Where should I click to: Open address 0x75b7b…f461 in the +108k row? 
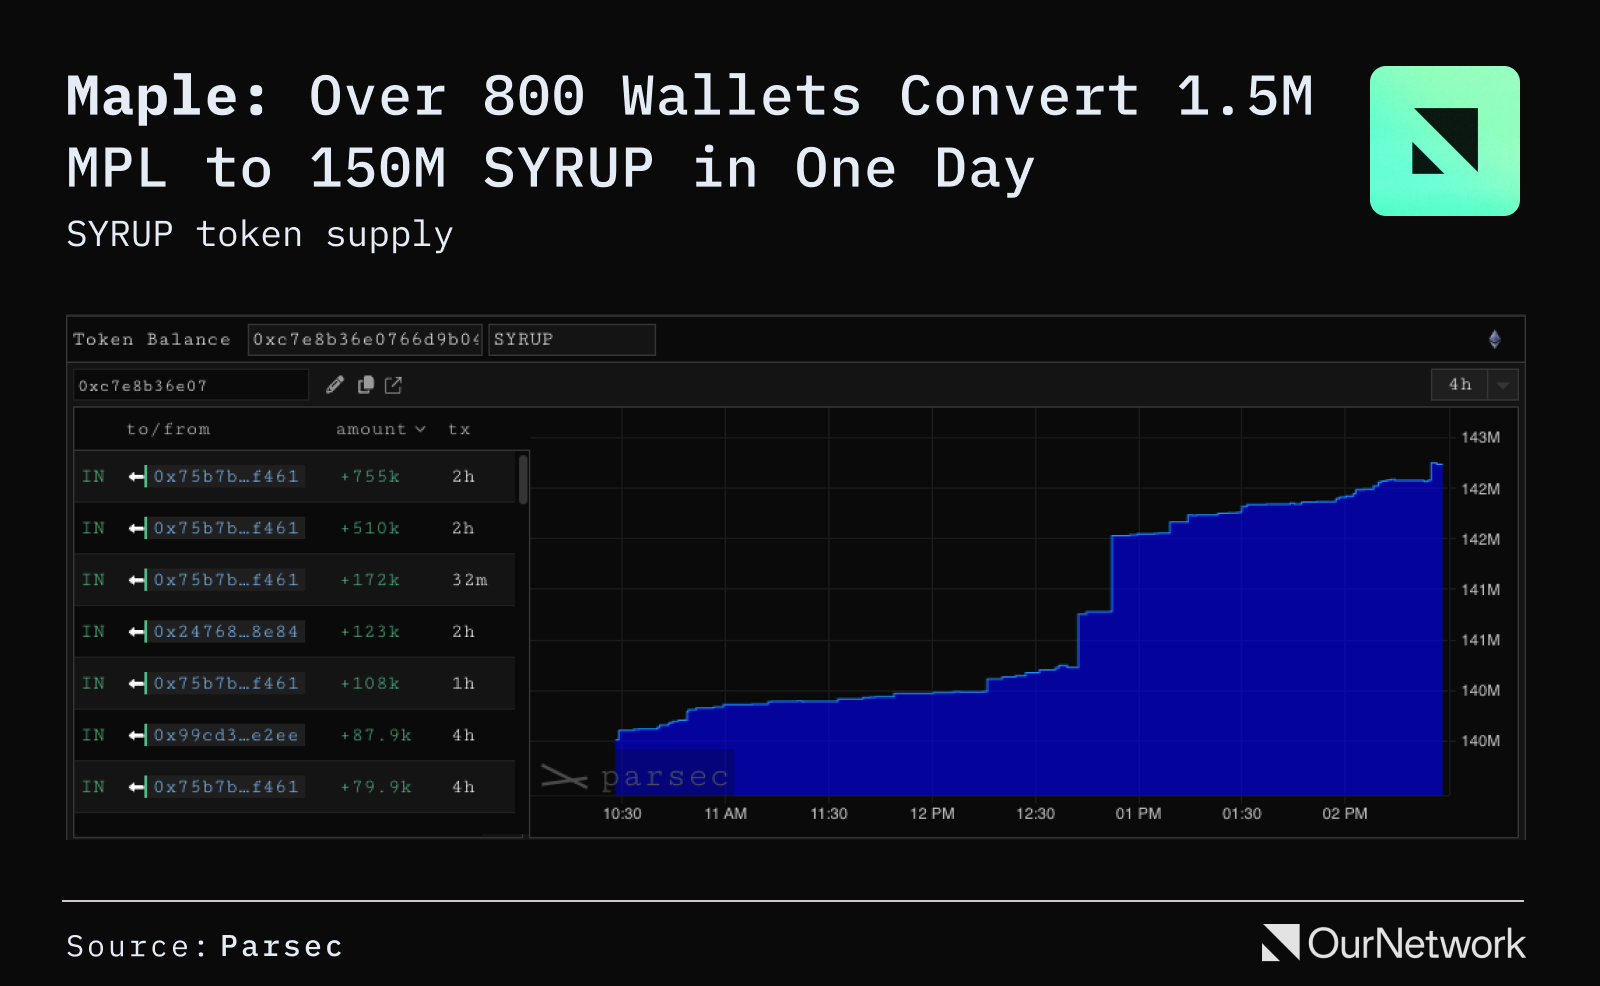[x=226, y=684]
